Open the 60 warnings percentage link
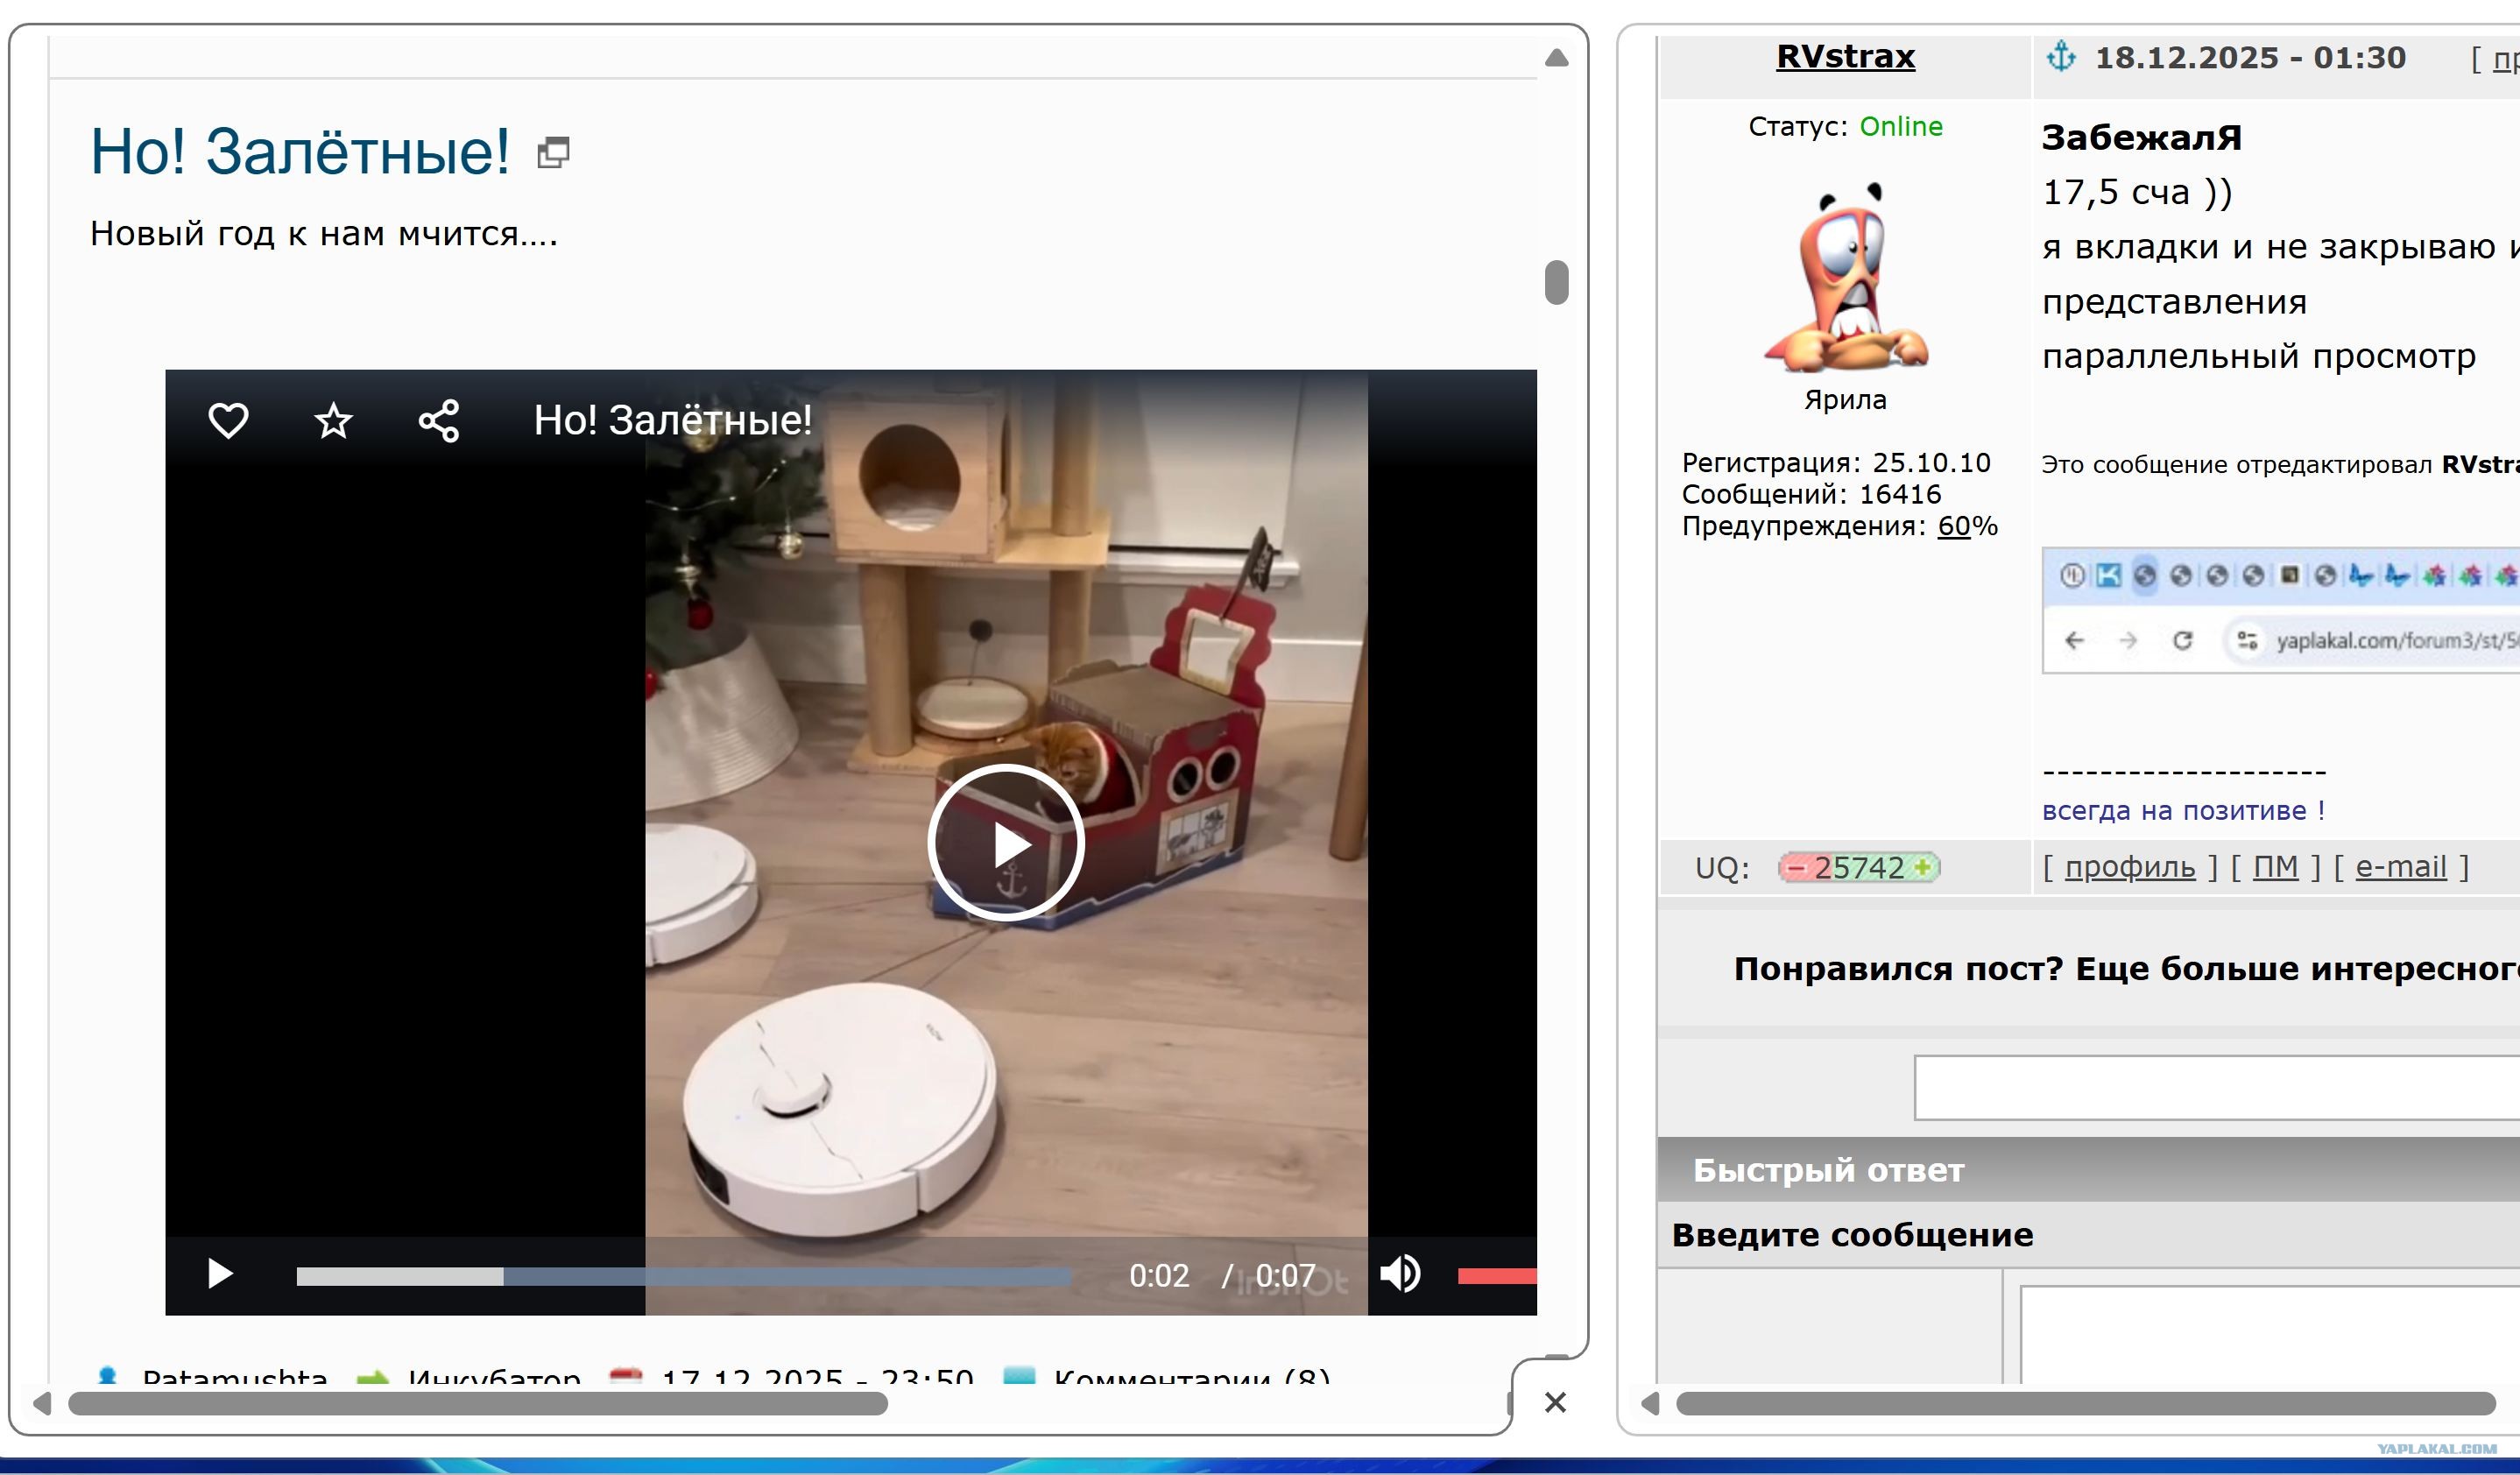Viewport: 2520px width, 1475px height. click(x=1954, y=526)
